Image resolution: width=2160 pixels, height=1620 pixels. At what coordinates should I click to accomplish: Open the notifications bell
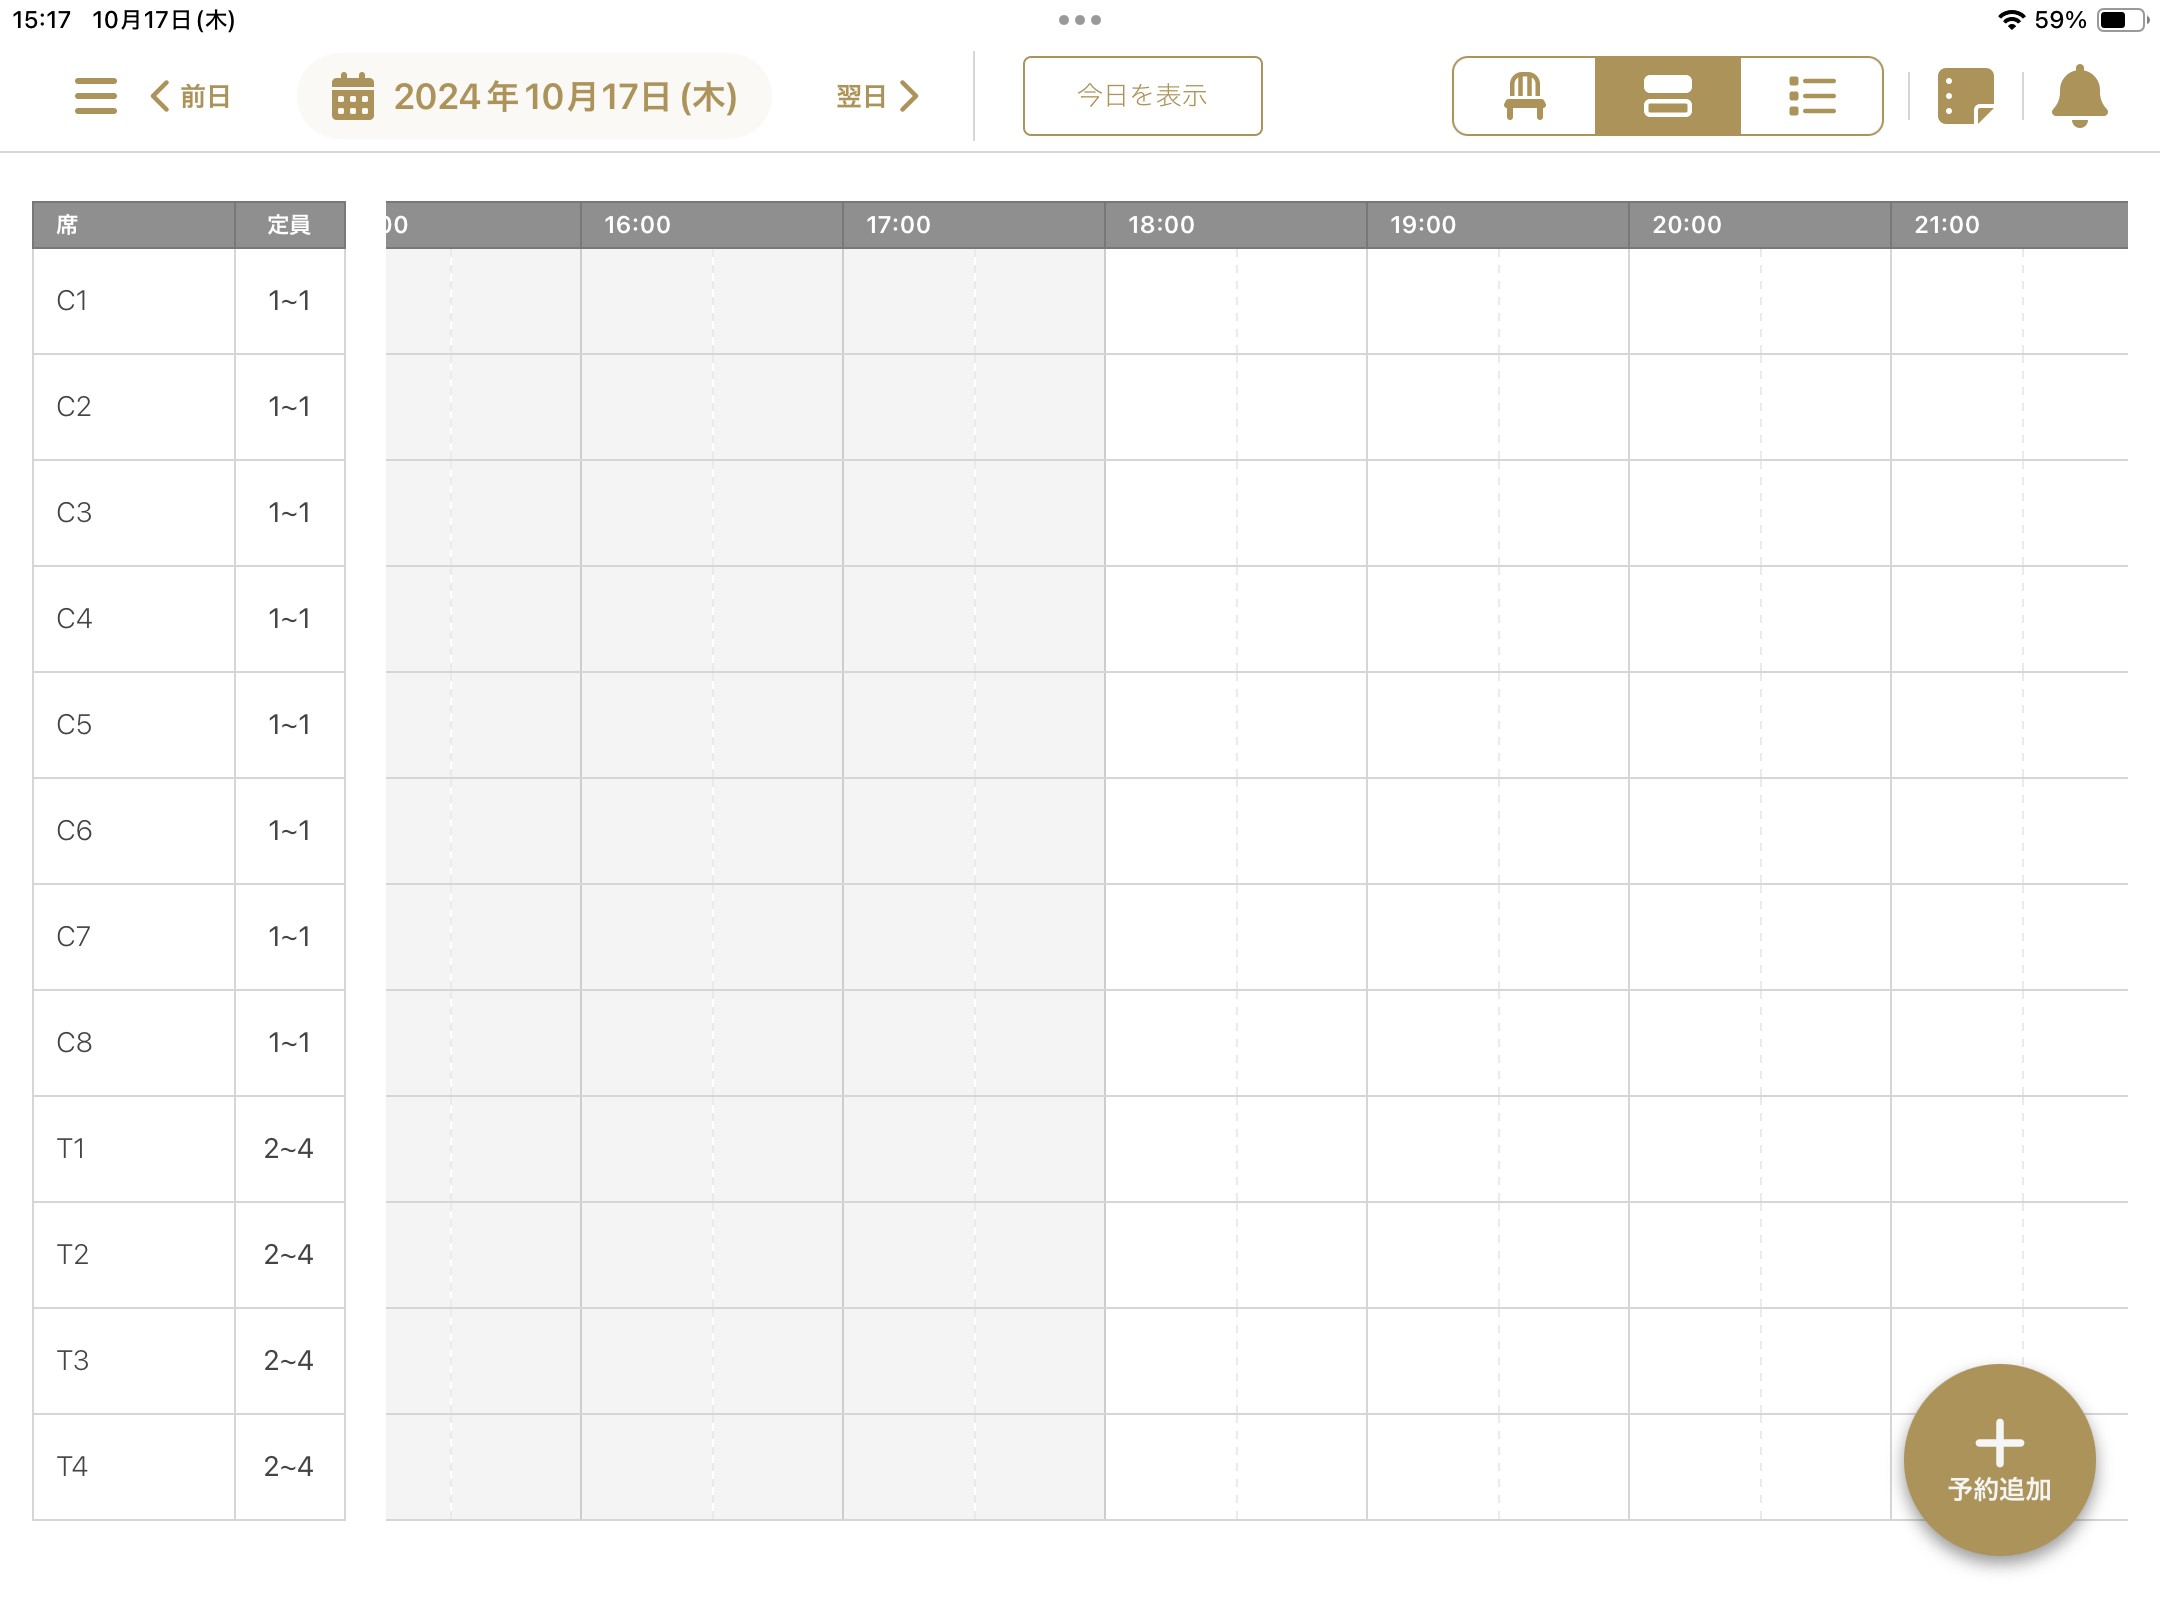[x=2079, y=96]
